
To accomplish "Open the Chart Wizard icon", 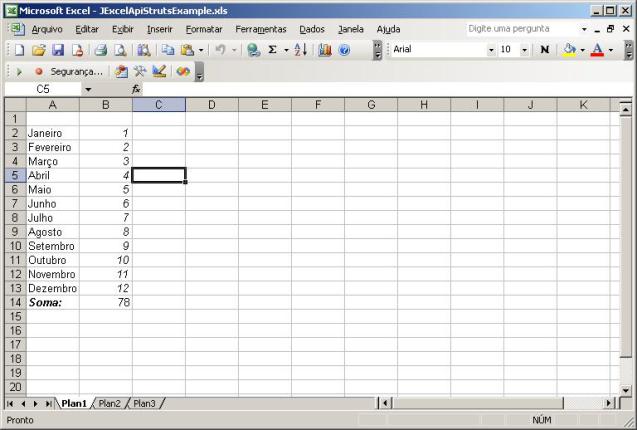I will 325,49.
